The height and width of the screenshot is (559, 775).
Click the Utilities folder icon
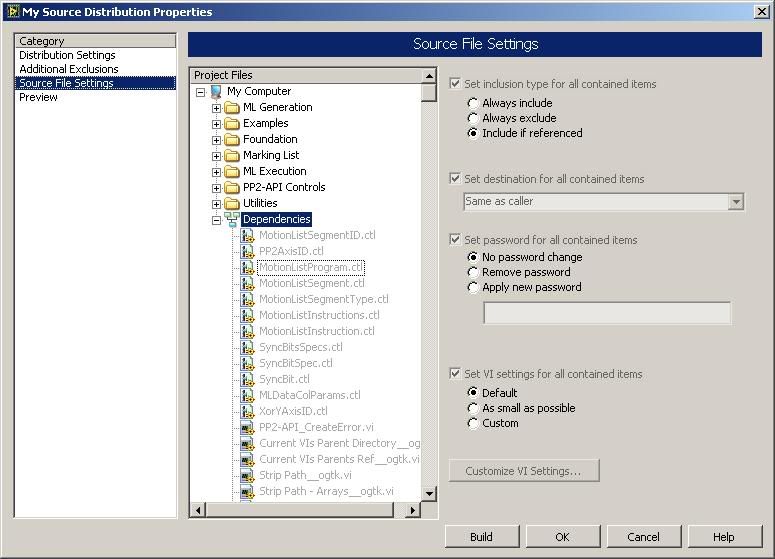232,204
